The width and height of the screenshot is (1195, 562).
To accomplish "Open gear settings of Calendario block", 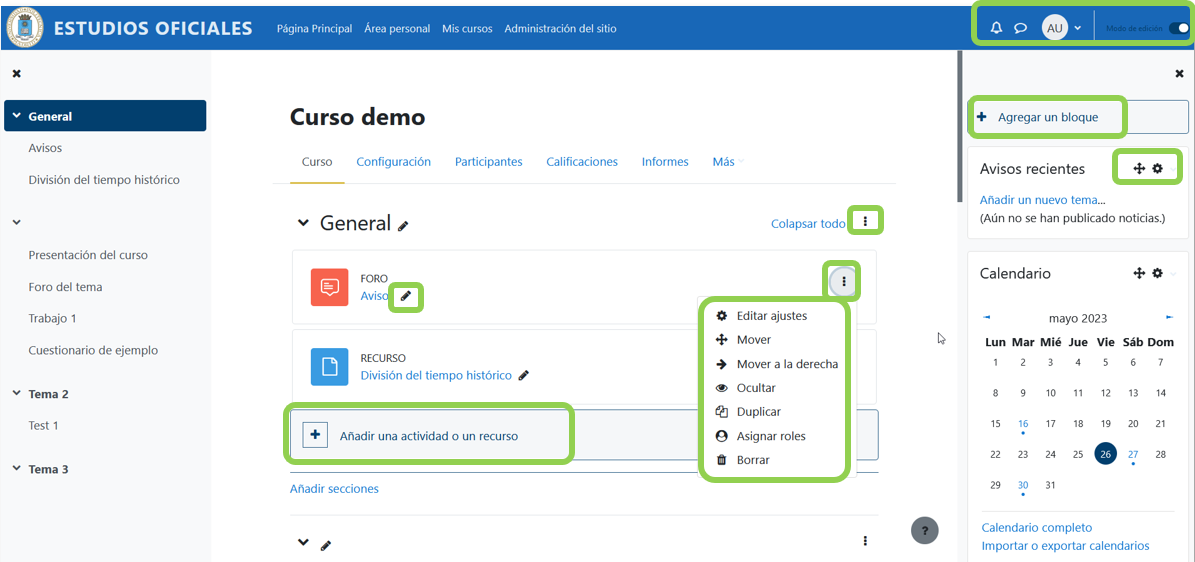I will pos(1157,273).
